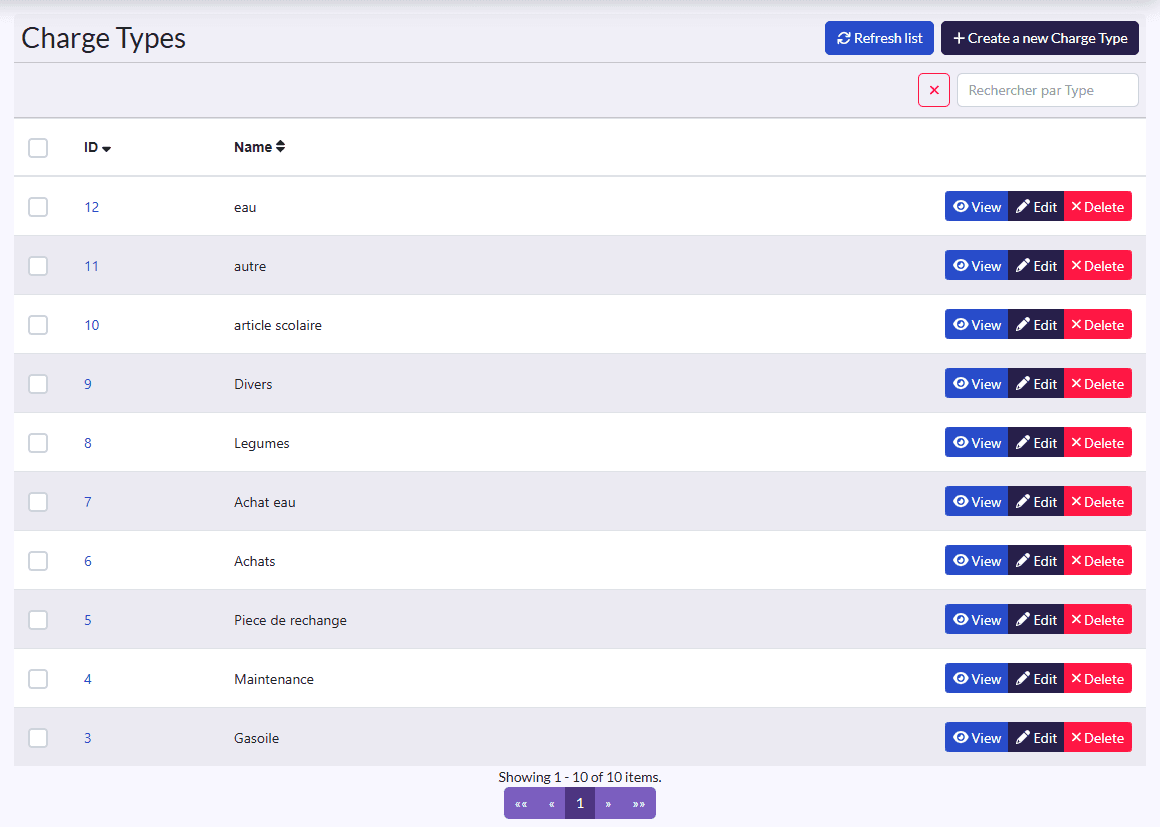Screen dimensions: 1160x827
Task: Edit the Achats charge type
Action: pos(1036,561)
